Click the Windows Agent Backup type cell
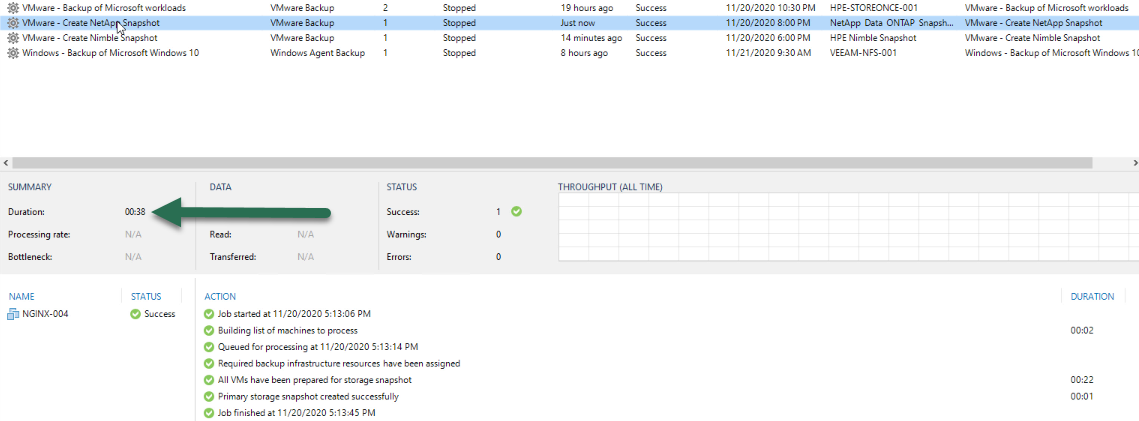This screenshot has height=421, width=1139. [x=317, y=53]
